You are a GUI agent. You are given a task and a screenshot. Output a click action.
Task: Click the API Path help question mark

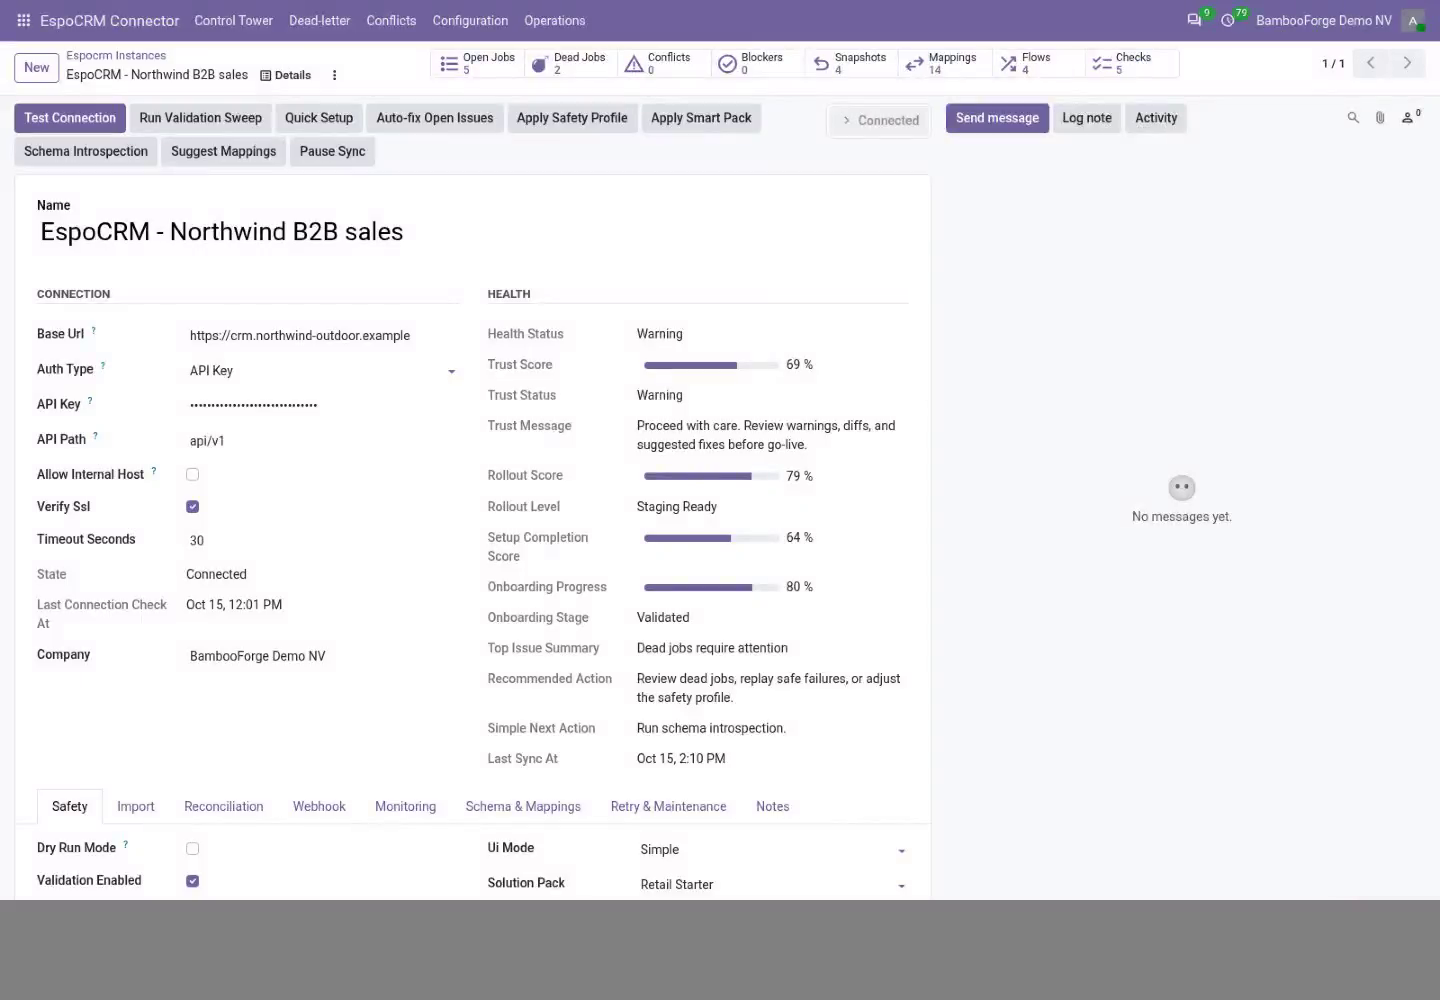(x=96, y=435)
